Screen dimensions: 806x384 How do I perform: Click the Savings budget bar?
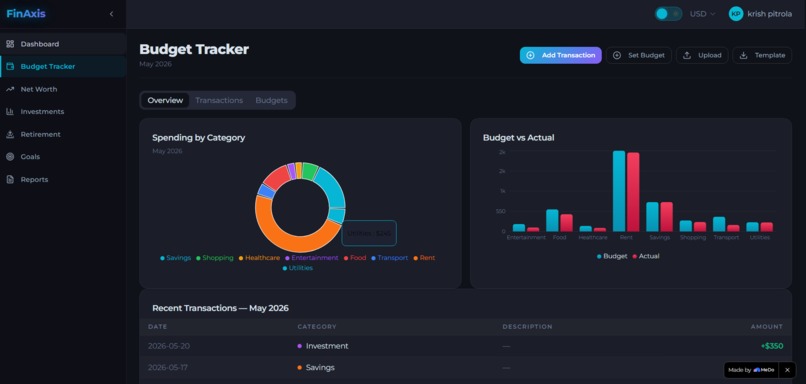[x=652, y=217]
